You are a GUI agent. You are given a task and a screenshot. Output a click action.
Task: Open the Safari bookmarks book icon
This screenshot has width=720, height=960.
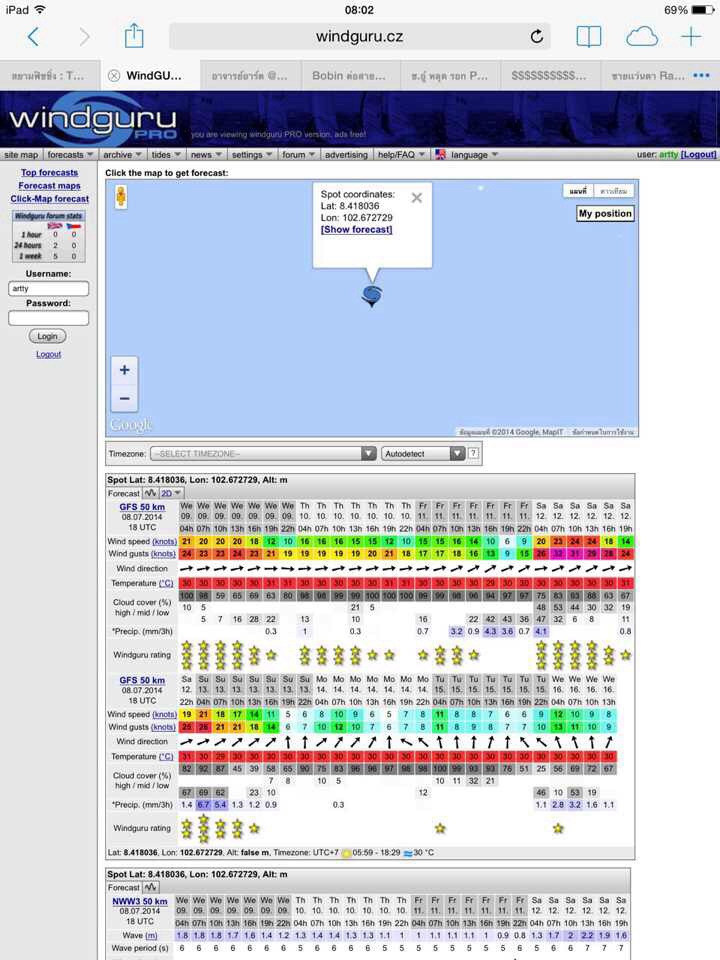tap(588, 37)
